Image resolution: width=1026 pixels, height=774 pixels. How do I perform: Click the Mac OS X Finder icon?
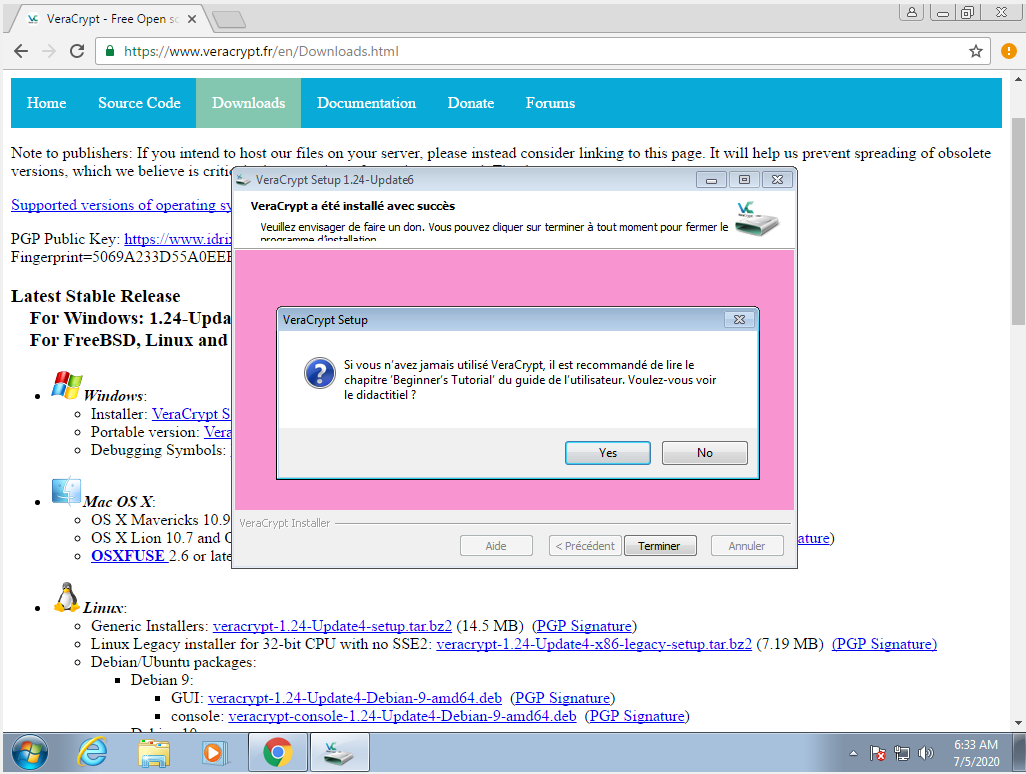click(66, 491)
